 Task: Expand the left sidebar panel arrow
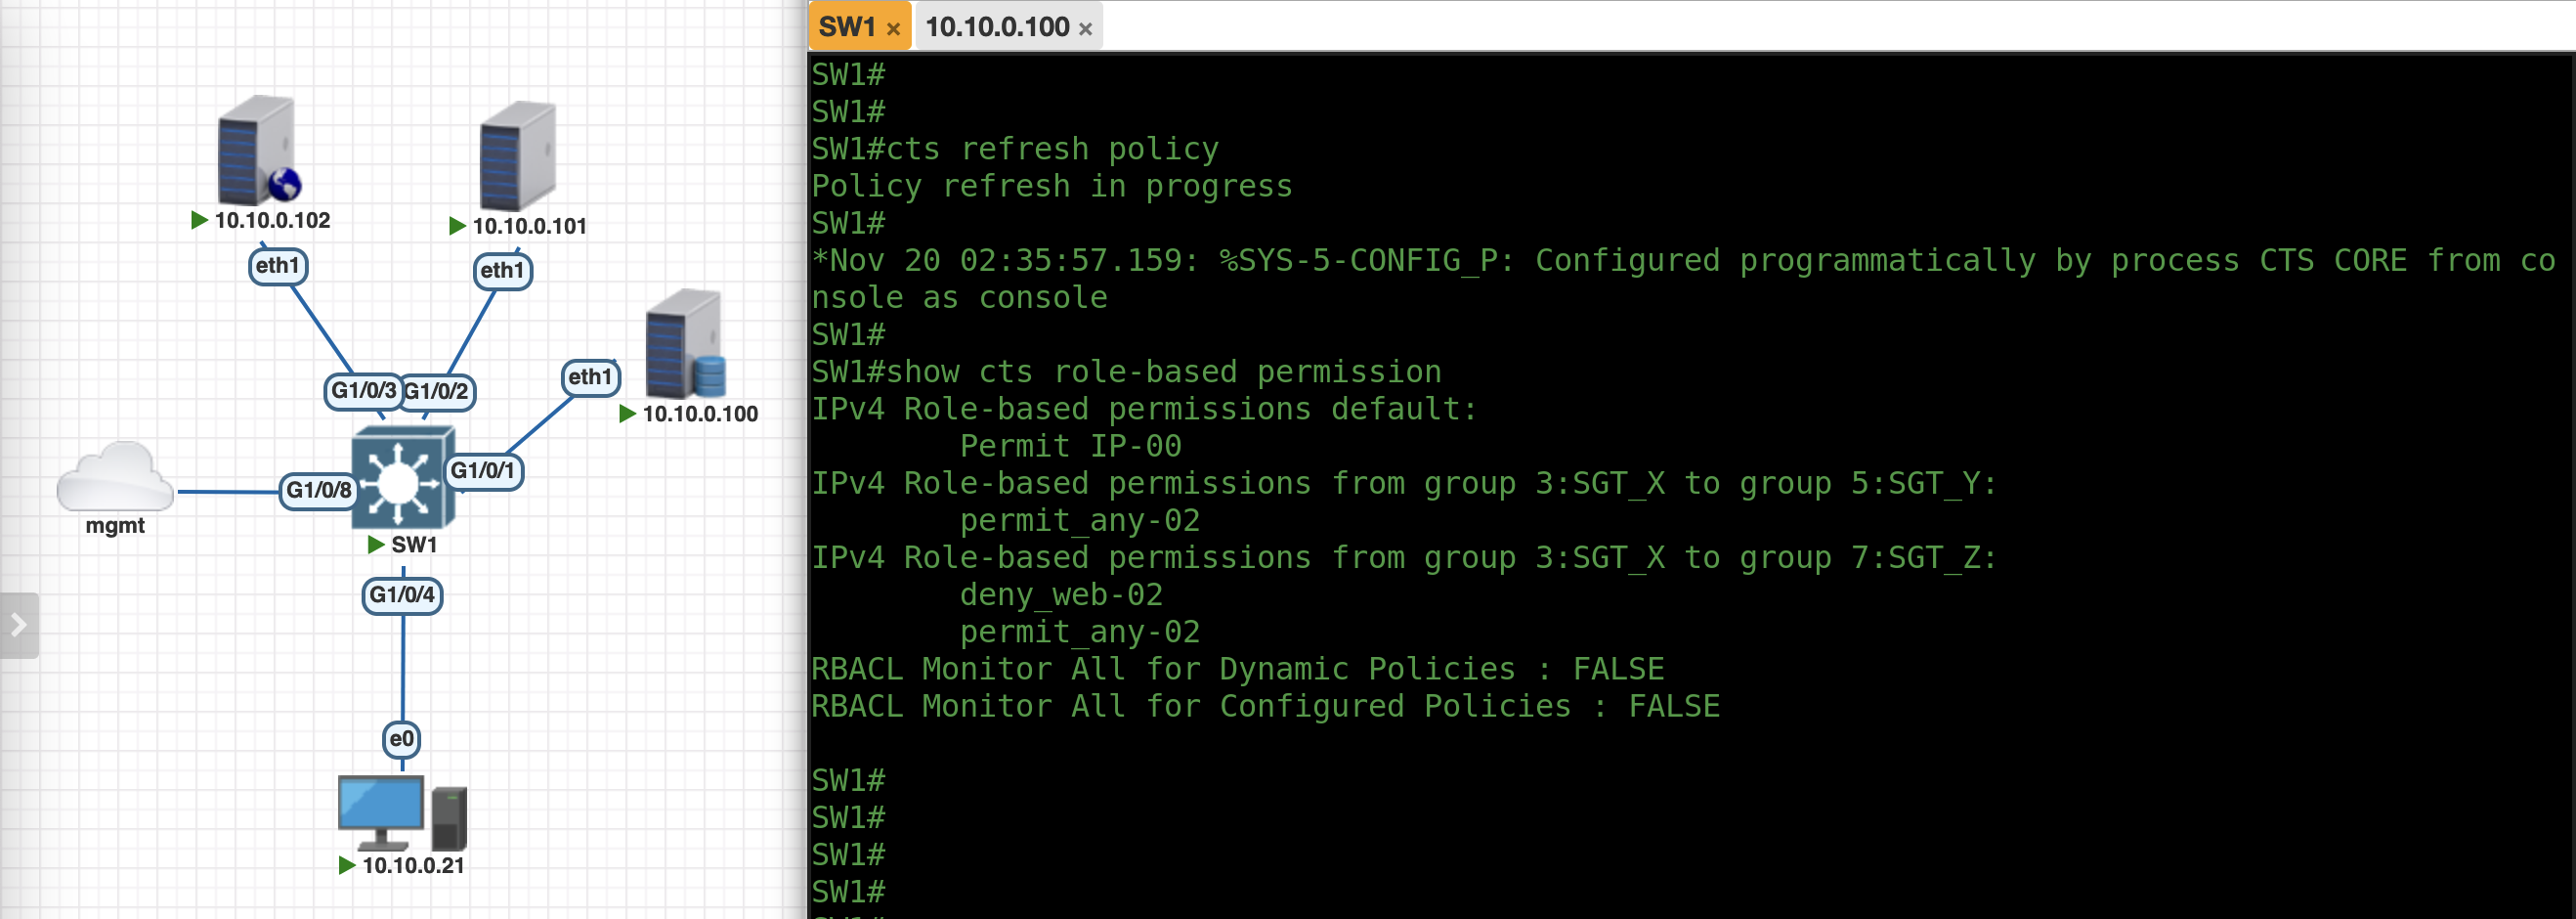click(x=18, y=625)
